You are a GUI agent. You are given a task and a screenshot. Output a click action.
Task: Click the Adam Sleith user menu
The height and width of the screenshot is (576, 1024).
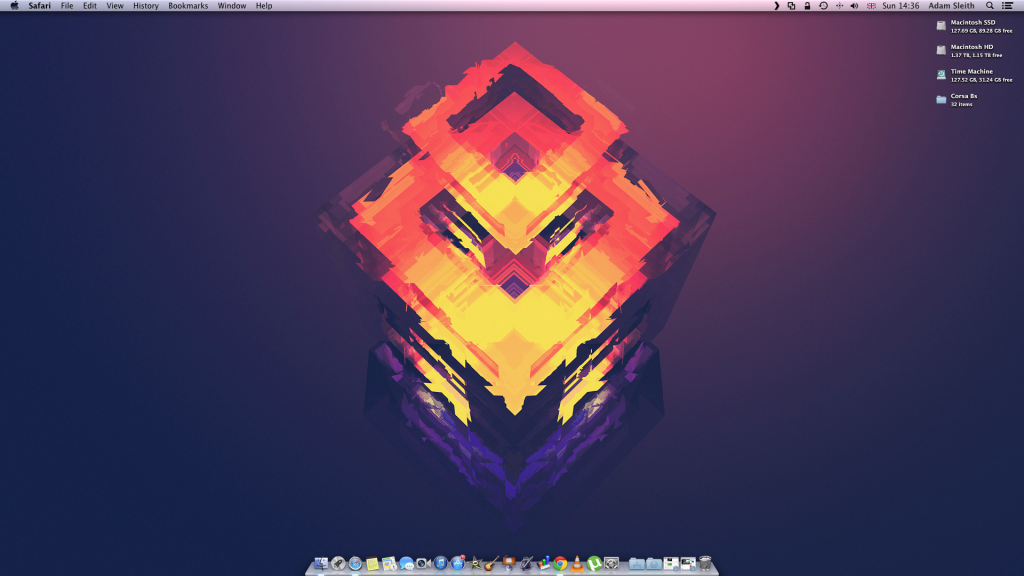(x=952, y=6)
